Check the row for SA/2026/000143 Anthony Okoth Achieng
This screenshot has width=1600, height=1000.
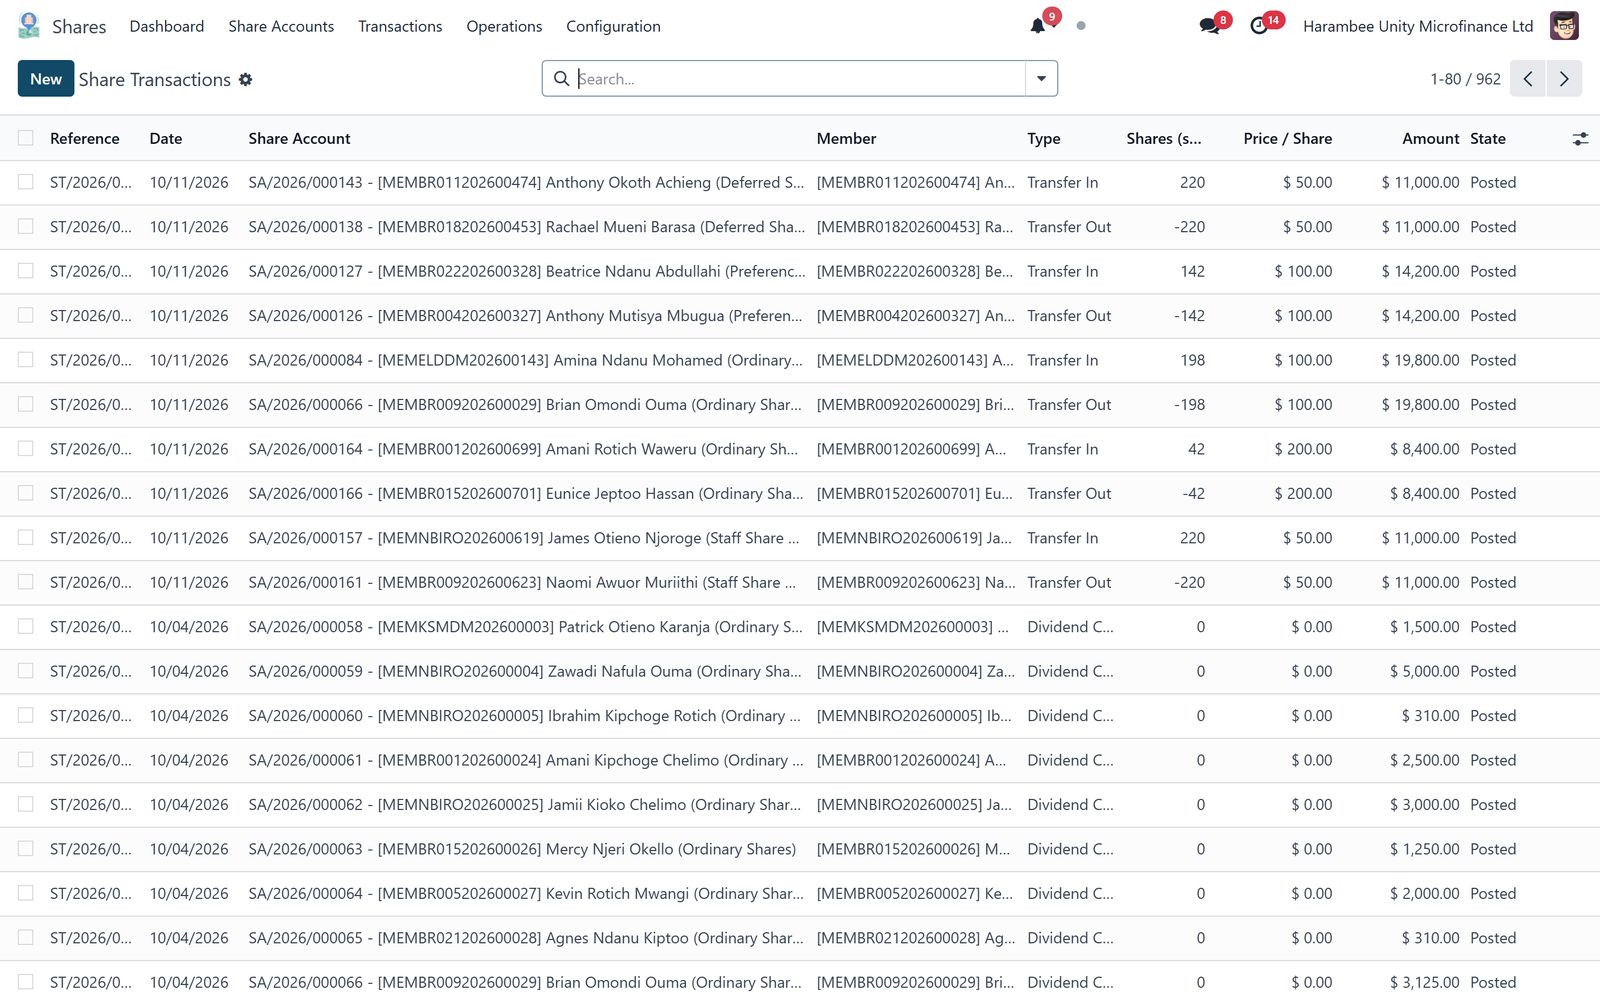point(26,182)
